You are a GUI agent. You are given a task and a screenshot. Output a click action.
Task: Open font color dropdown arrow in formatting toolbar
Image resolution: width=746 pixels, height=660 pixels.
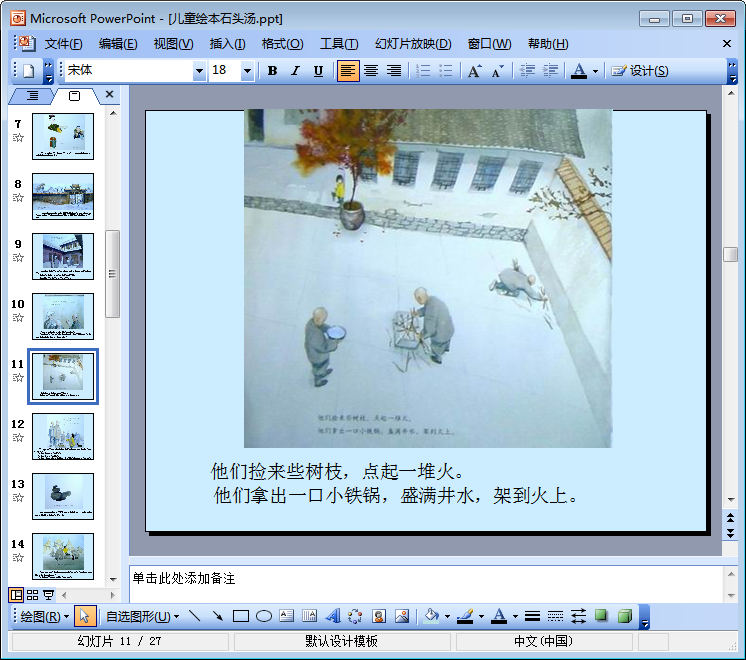(595, 71)
